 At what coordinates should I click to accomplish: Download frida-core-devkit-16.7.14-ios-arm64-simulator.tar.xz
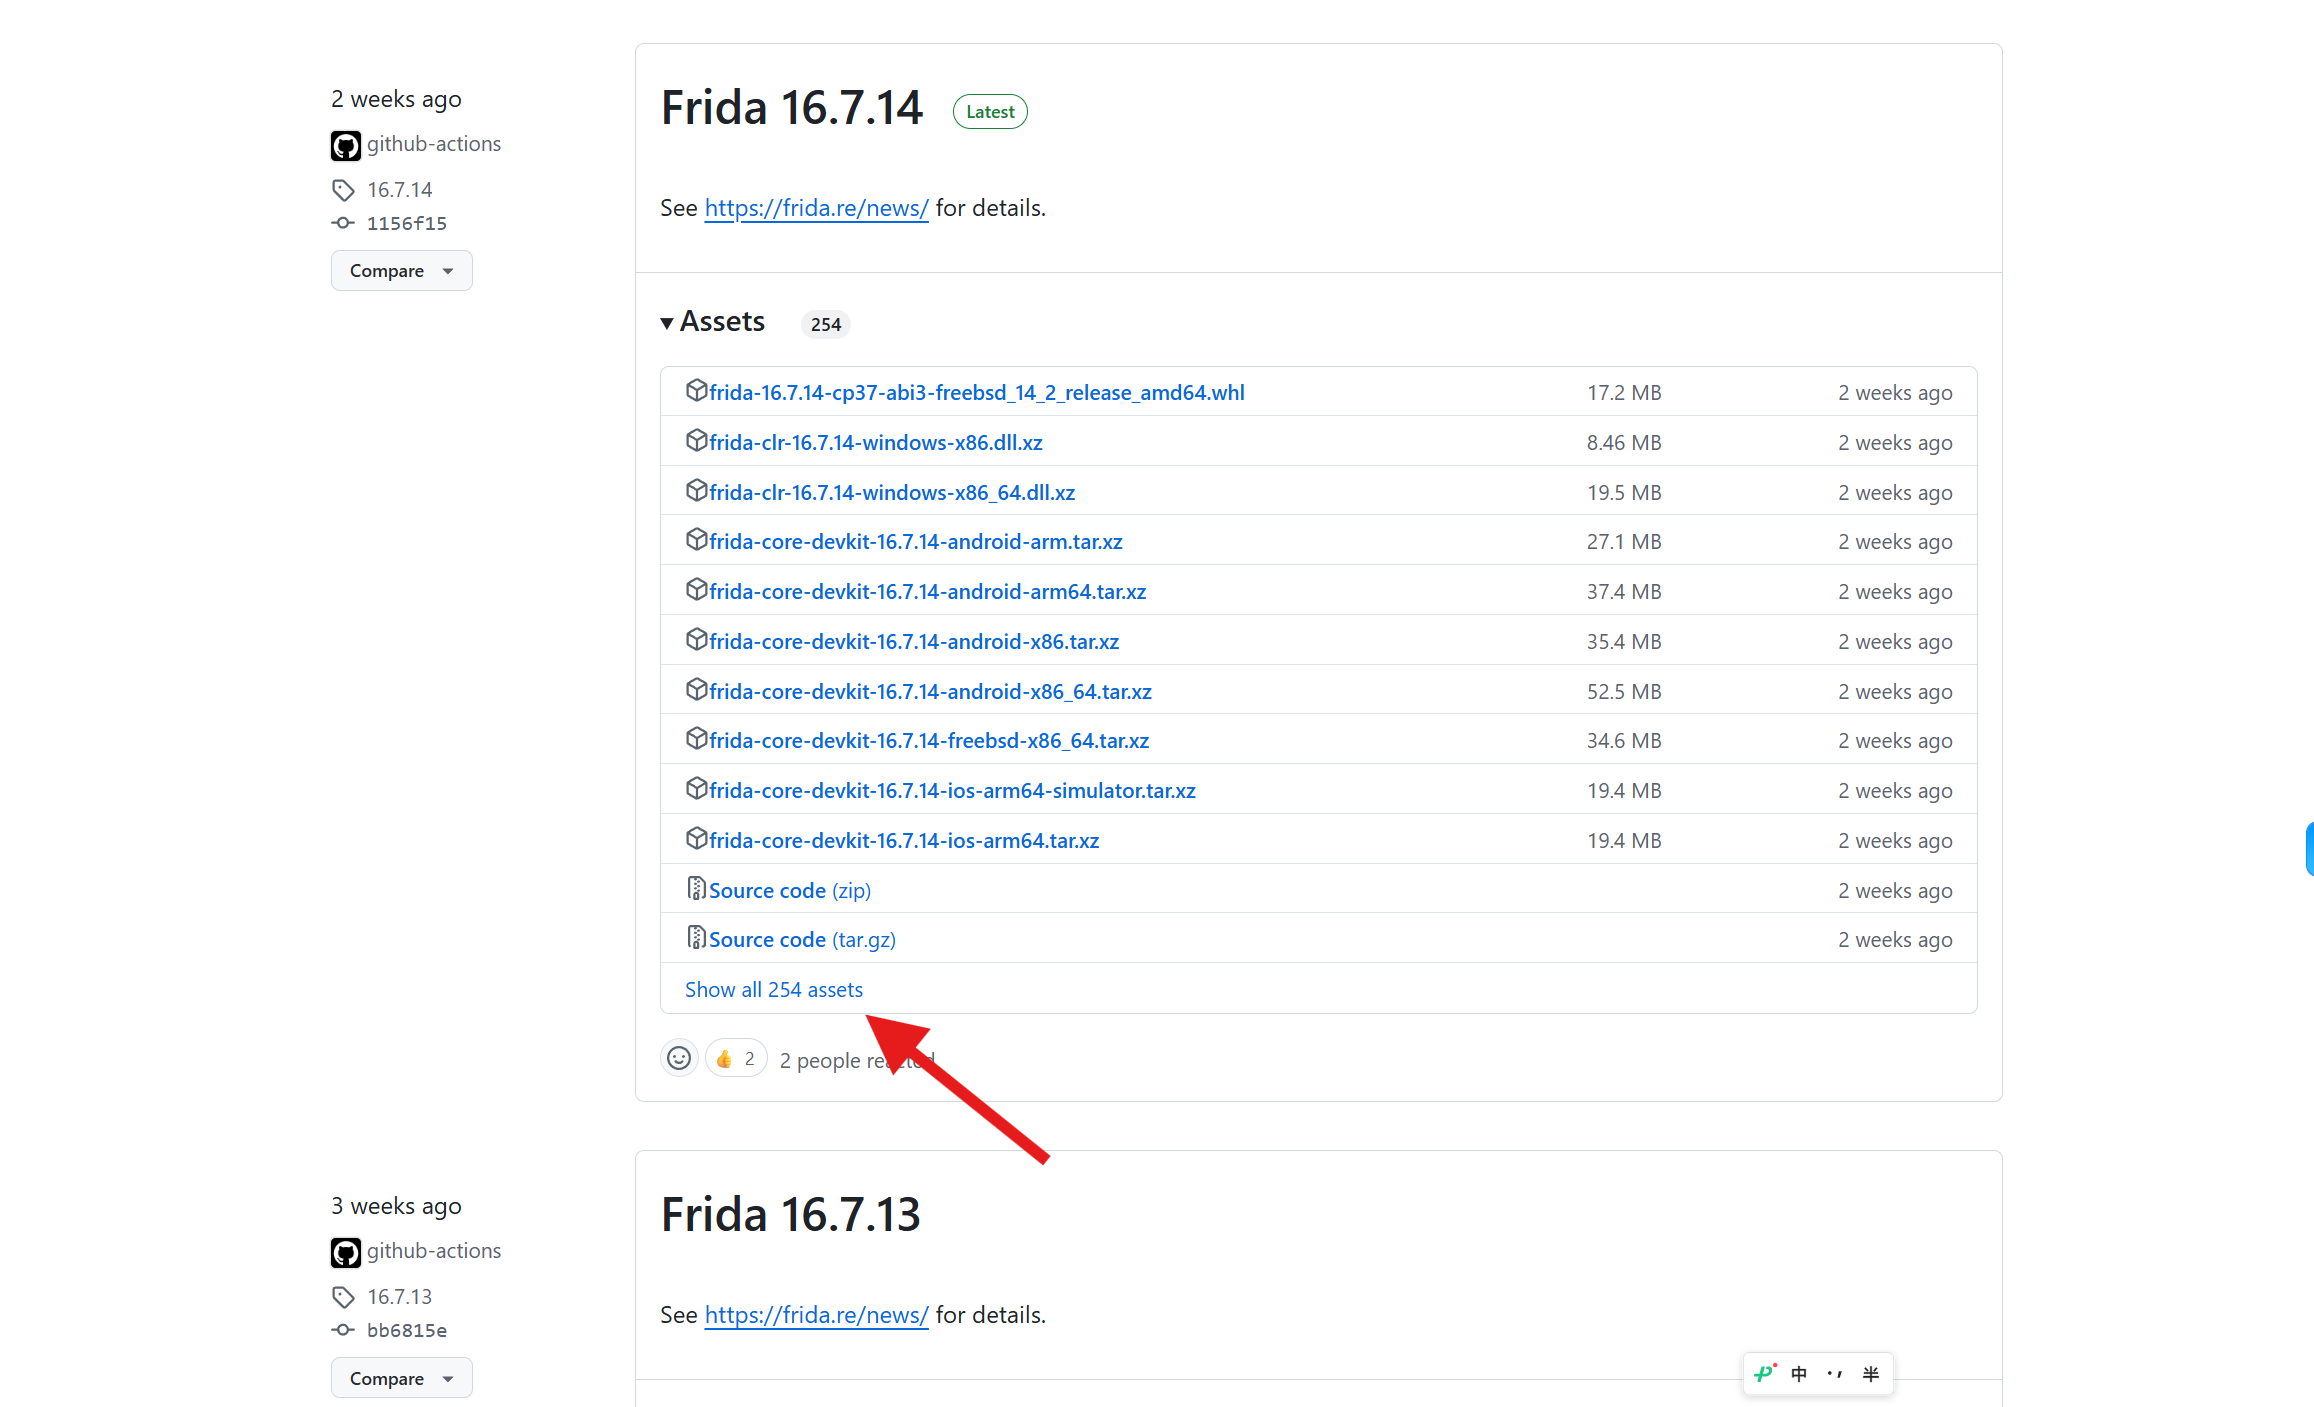952,791
